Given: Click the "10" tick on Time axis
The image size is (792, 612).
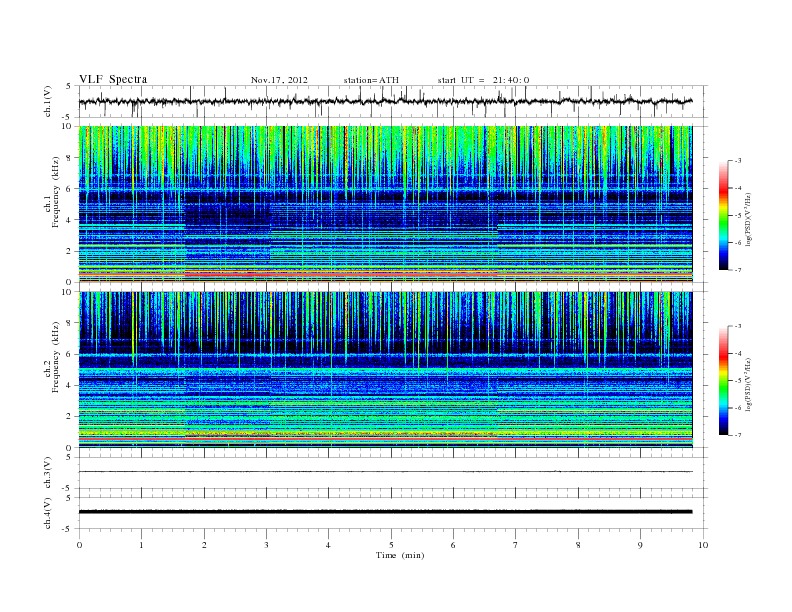Looking at the screenshot, I should pyautogui.click(x=703, y=545).
